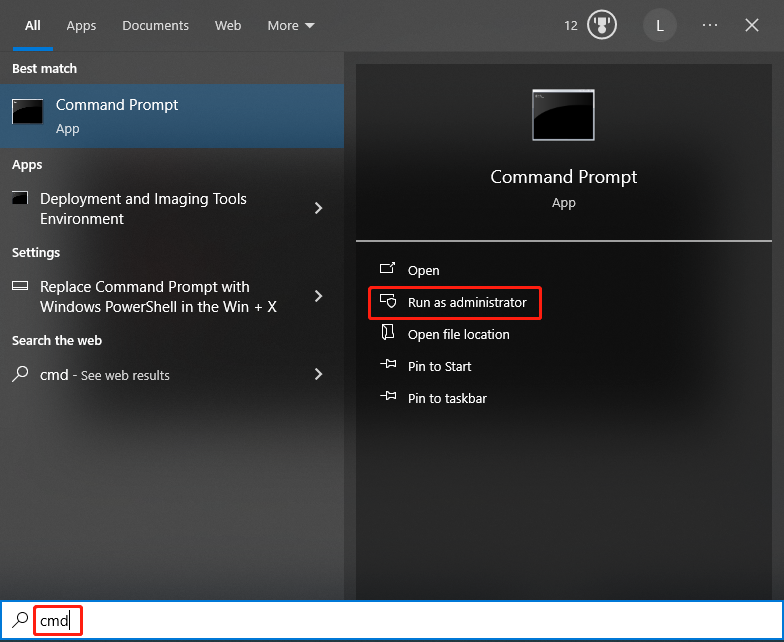Expand Deployment and Imaging Tools chevron
This screenshot has width=784, height=642.
[318, 208]
